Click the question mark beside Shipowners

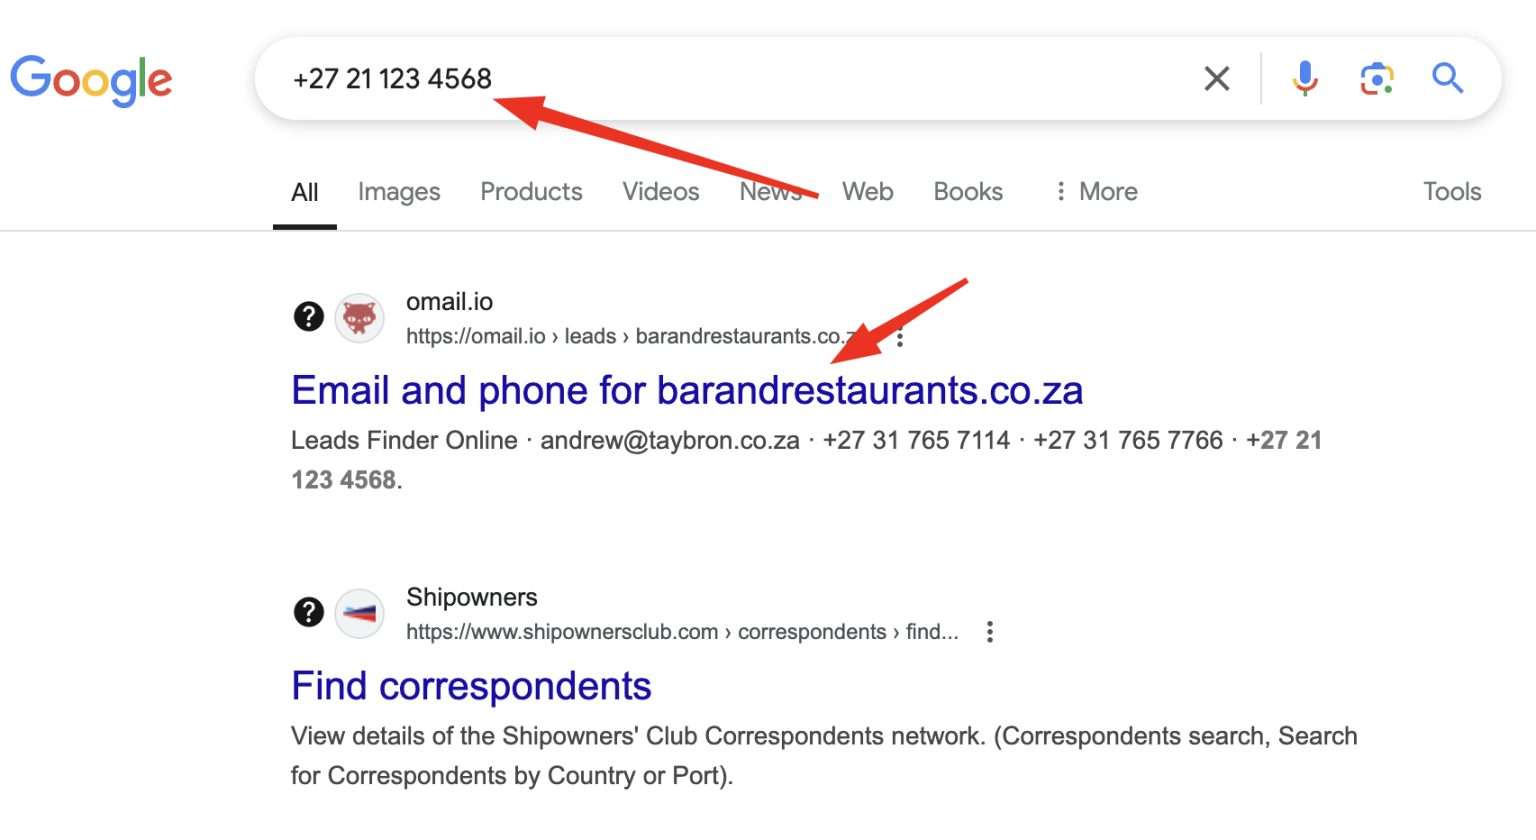pos(308,612)
